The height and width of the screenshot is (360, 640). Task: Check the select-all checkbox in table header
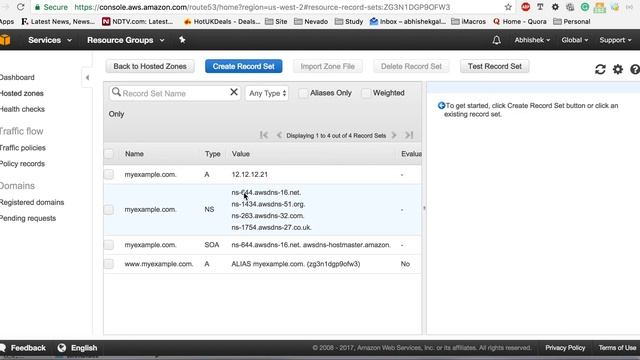(x=109, y=154)
